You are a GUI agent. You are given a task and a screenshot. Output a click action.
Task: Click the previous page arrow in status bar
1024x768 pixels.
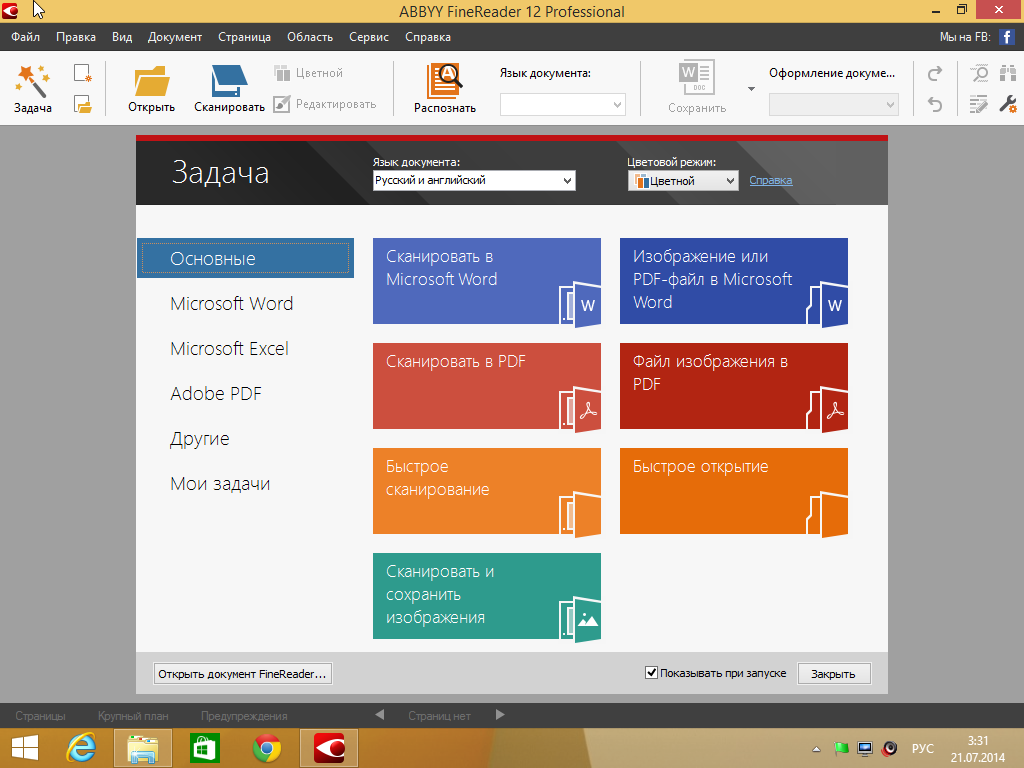[379, 715]
